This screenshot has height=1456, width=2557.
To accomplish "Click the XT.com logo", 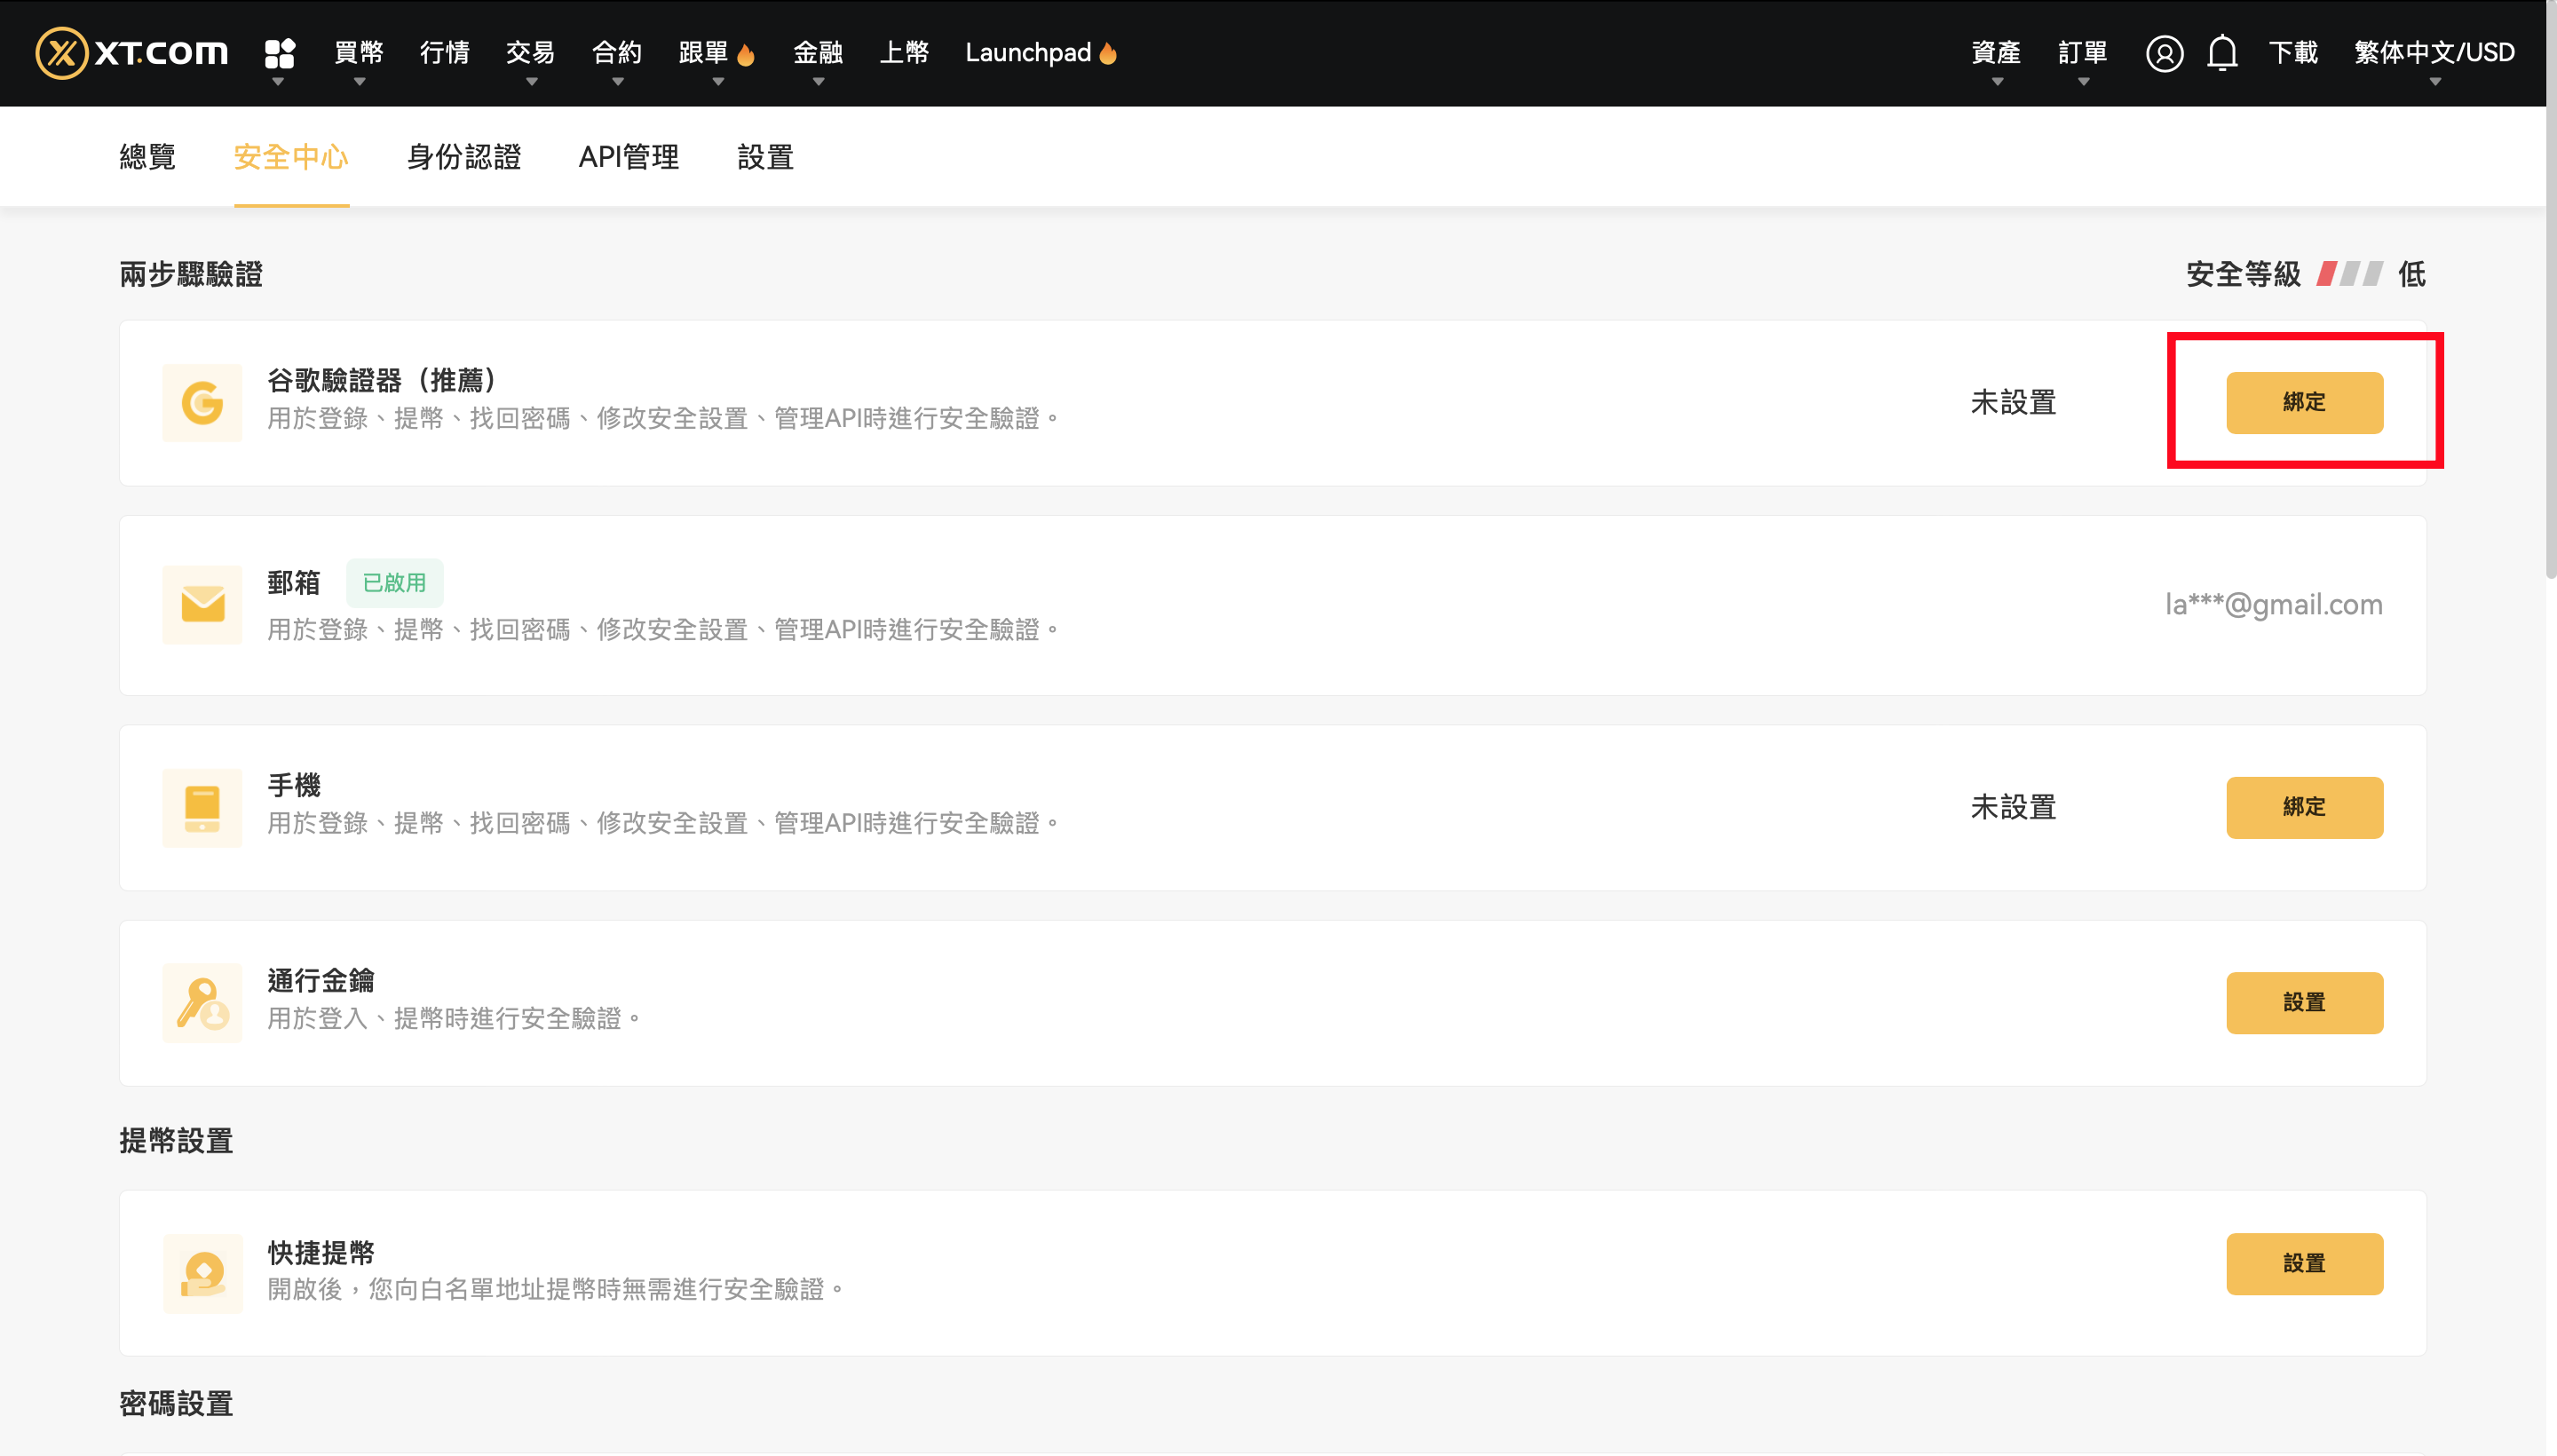I will tap(132, 52).
